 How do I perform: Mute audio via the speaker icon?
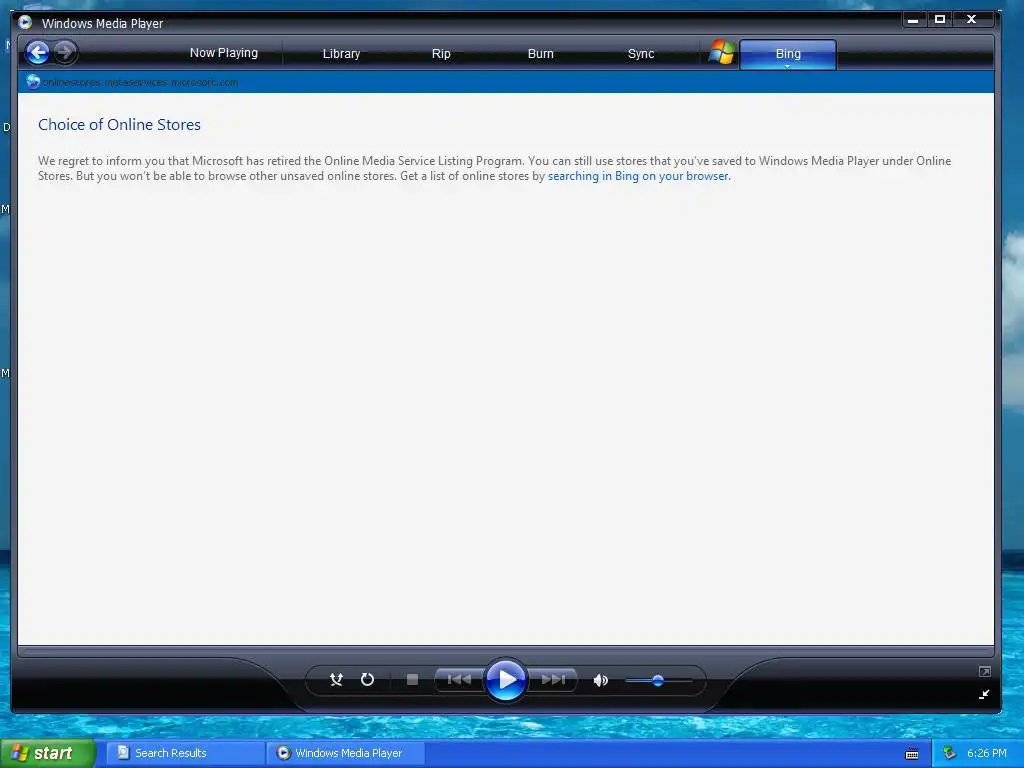point(601,680)
